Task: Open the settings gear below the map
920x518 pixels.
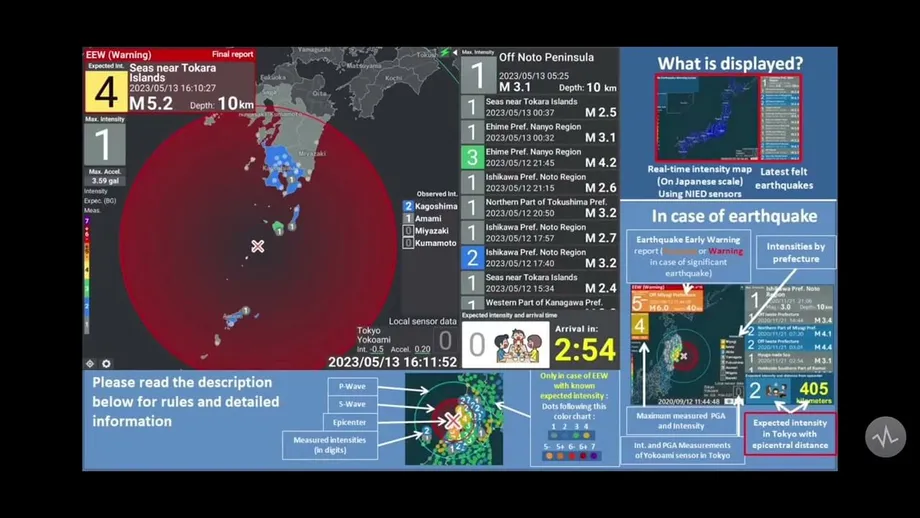Action: [x=106, y=364]
